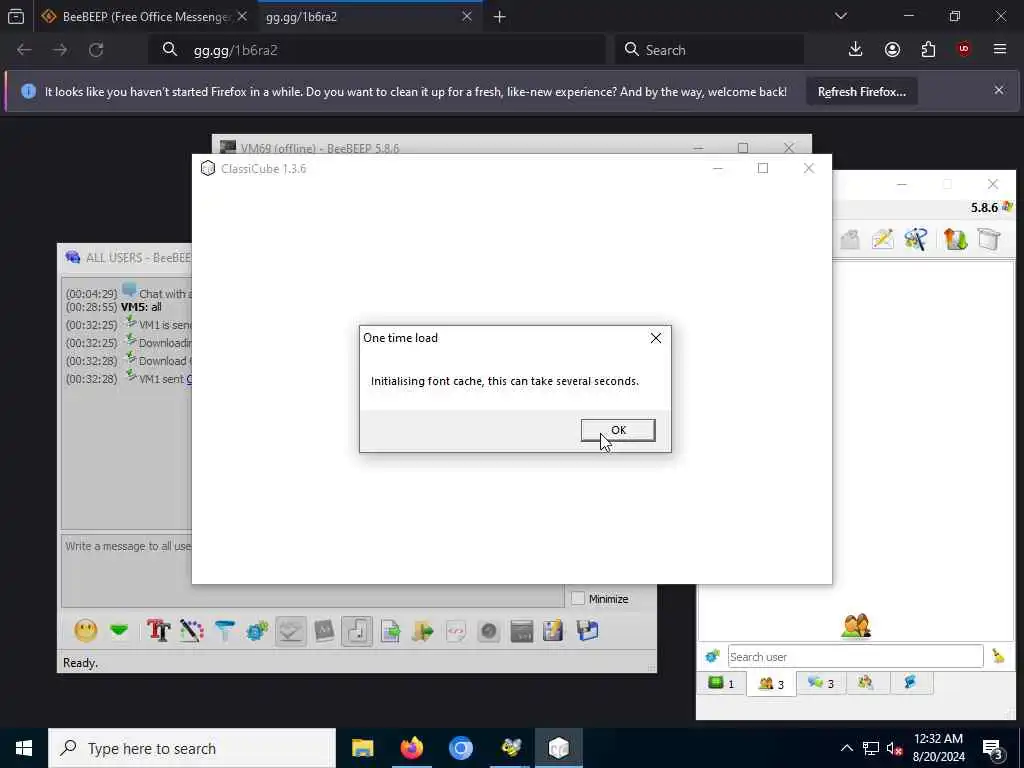
Task: Click the trash bin icon in BeeBEEP toolbar
Action: [989, 239]
